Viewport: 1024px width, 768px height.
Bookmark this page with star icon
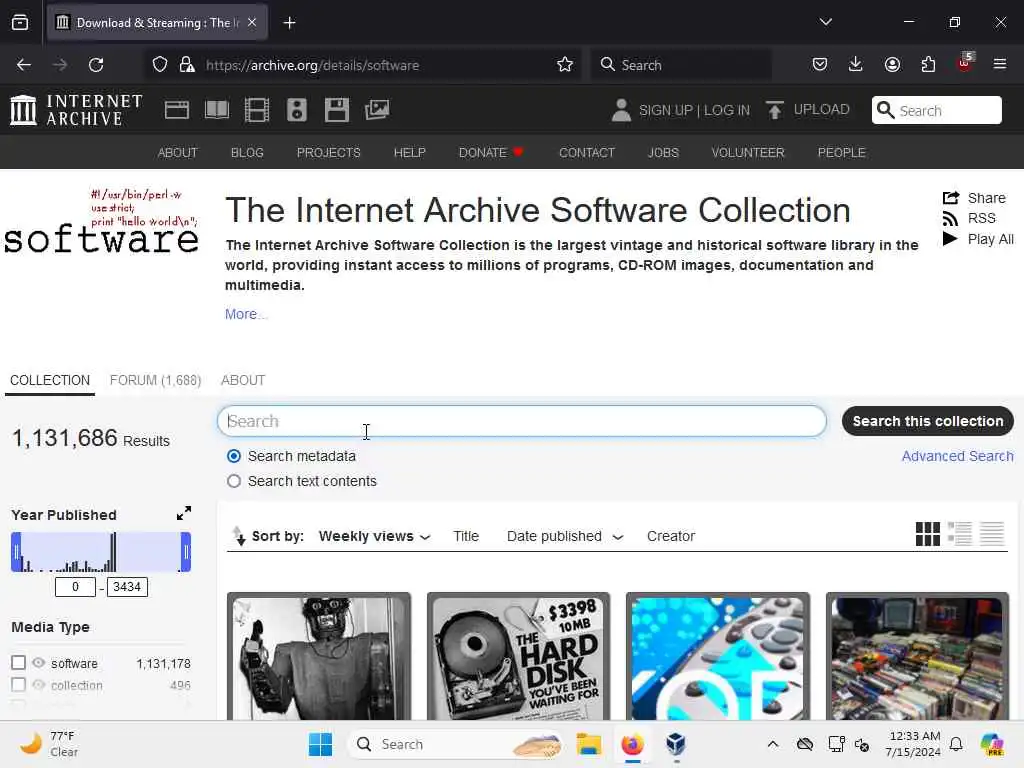(x=565, y=65)
